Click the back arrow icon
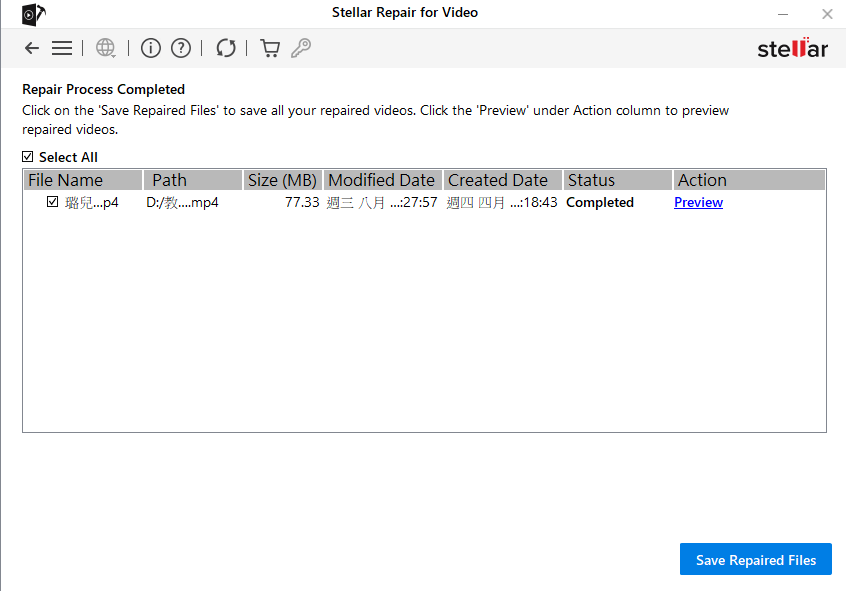This screenshot has width=846, height=591. click(32, 48)
